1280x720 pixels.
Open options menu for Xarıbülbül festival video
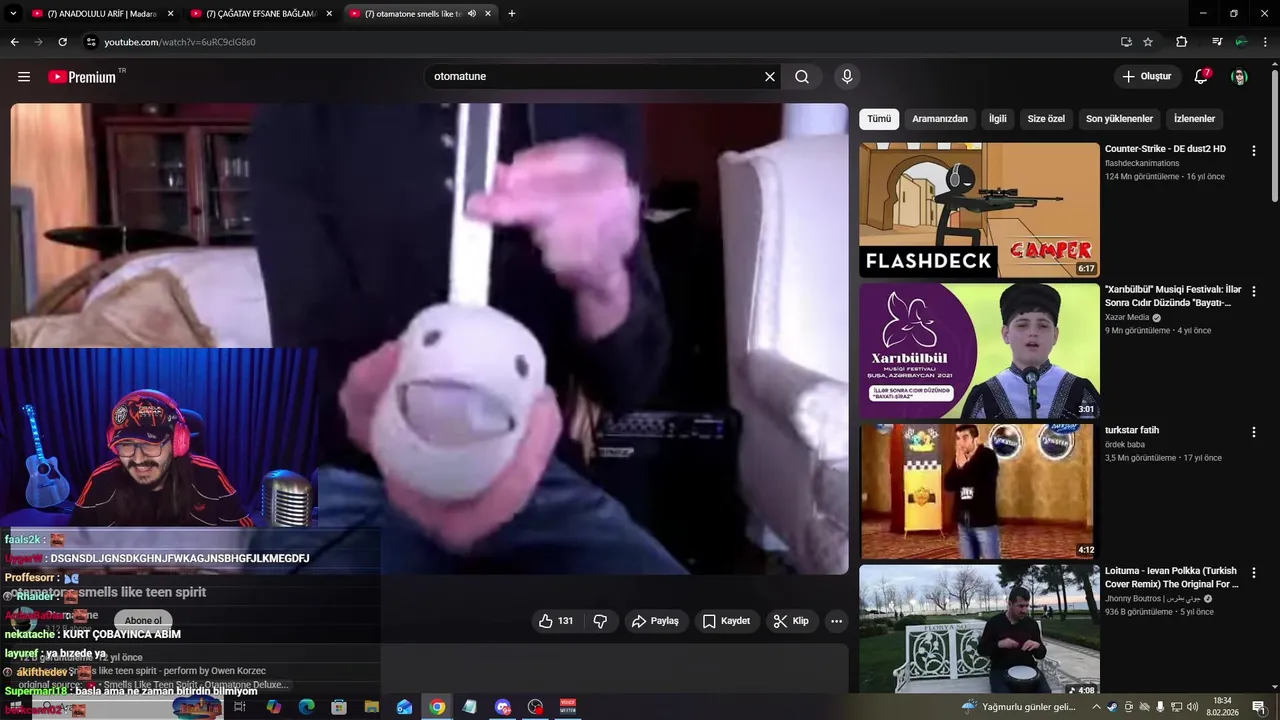click(1253, 292)
